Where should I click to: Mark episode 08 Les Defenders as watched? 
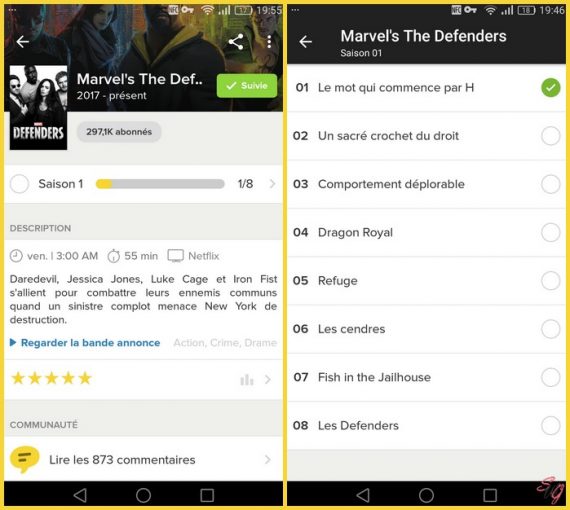pyautogui.click(x=550, y=426)
